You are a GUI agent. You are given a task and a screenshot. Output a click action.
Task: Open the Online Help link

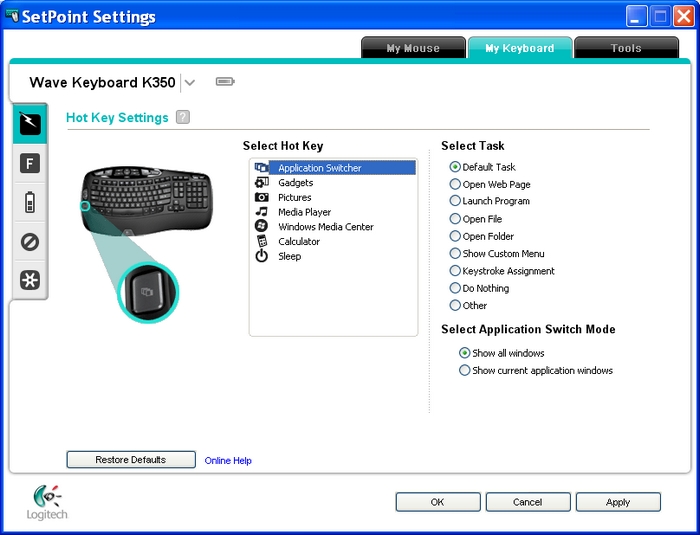(228, 460)
